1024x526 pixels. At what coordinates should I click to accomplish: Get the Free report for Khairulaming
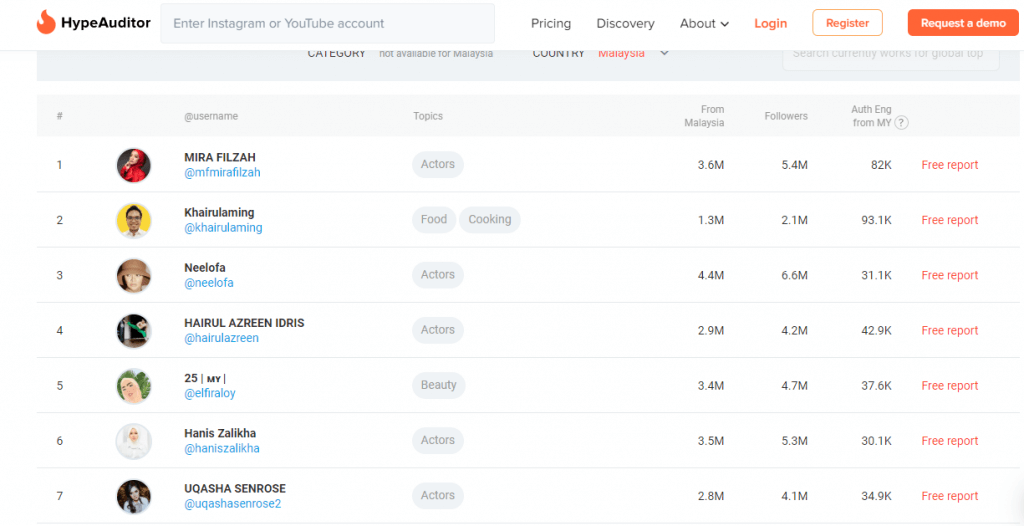pos(950,220)
